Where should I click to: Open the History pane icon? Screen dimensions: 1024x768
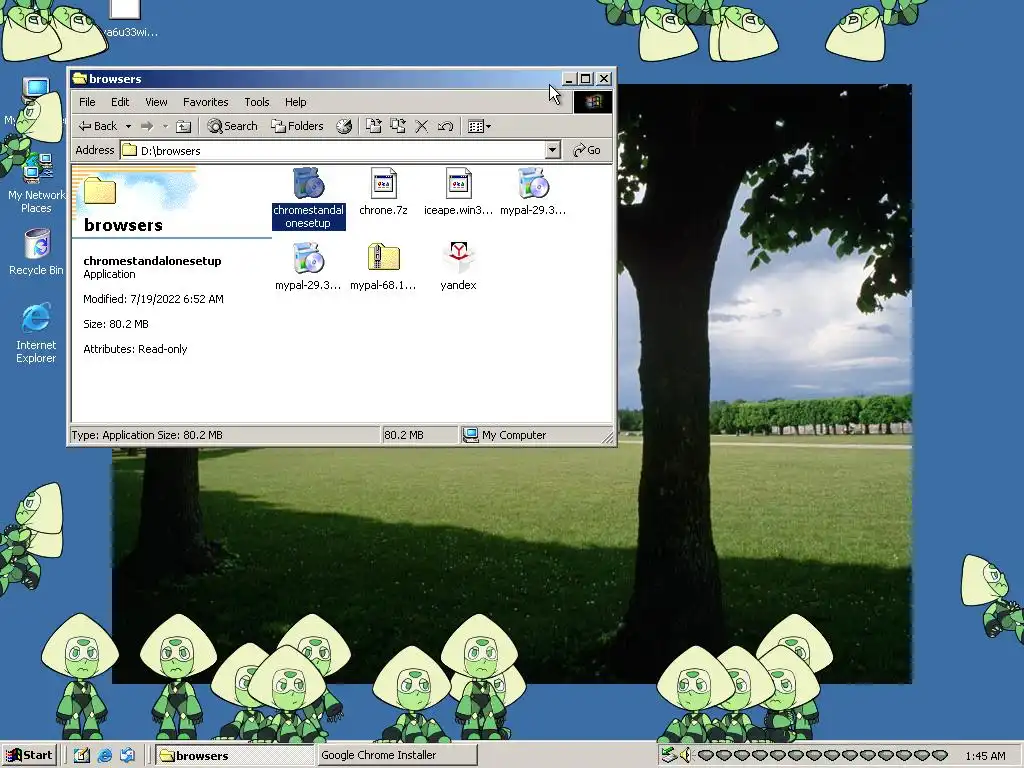coord(344,126)
